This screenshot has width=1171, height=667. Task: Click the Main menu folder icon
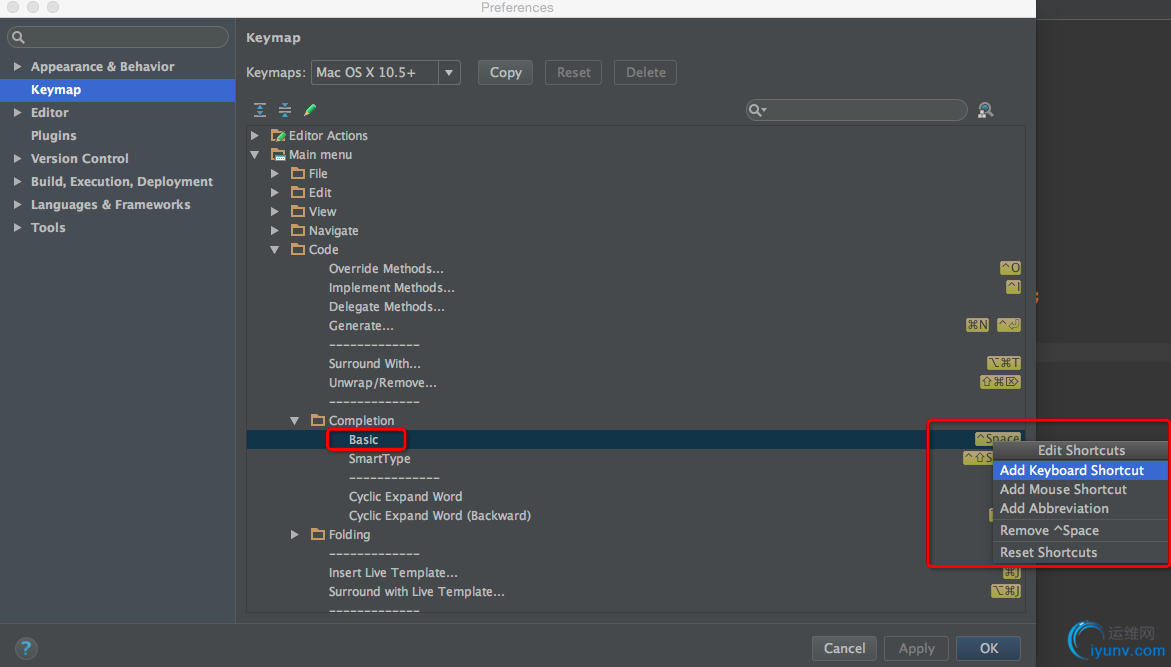coord(278,155)
